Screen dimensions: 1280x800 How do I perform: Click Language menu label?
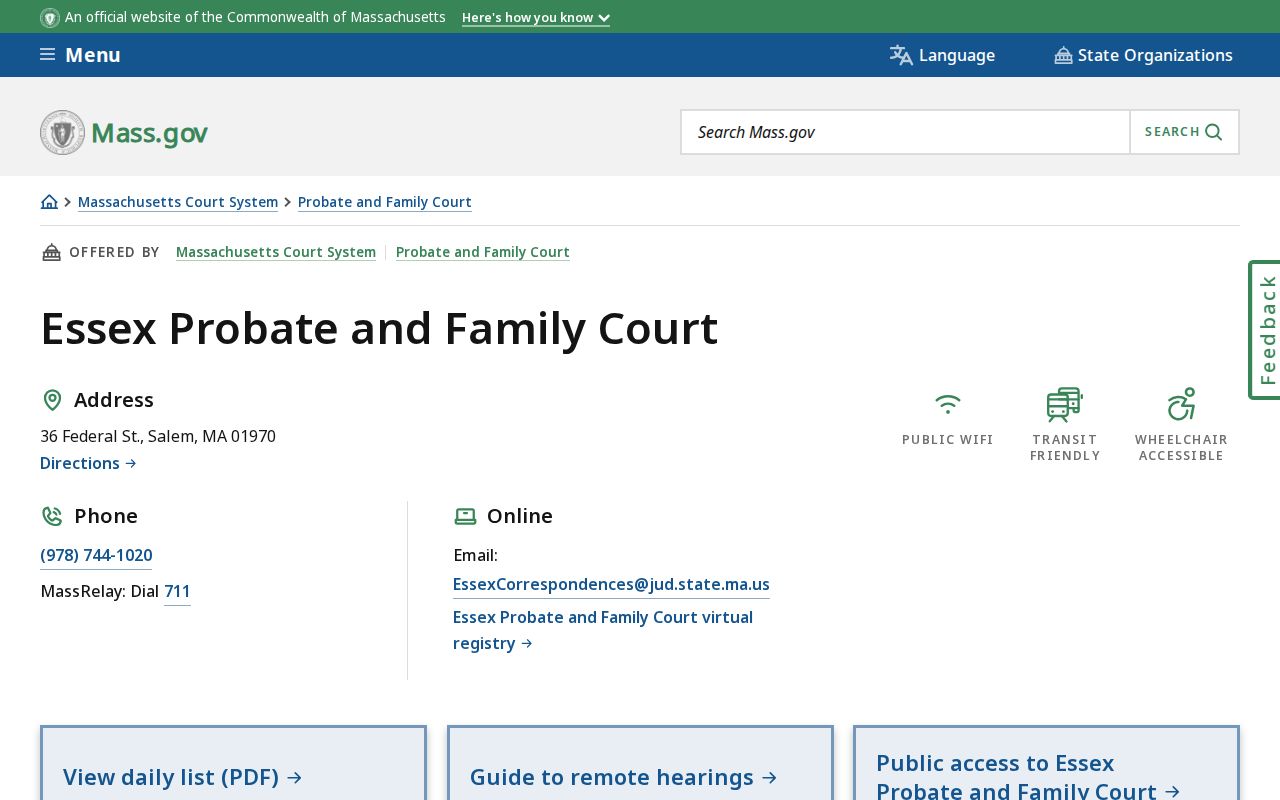click(957, 55)
